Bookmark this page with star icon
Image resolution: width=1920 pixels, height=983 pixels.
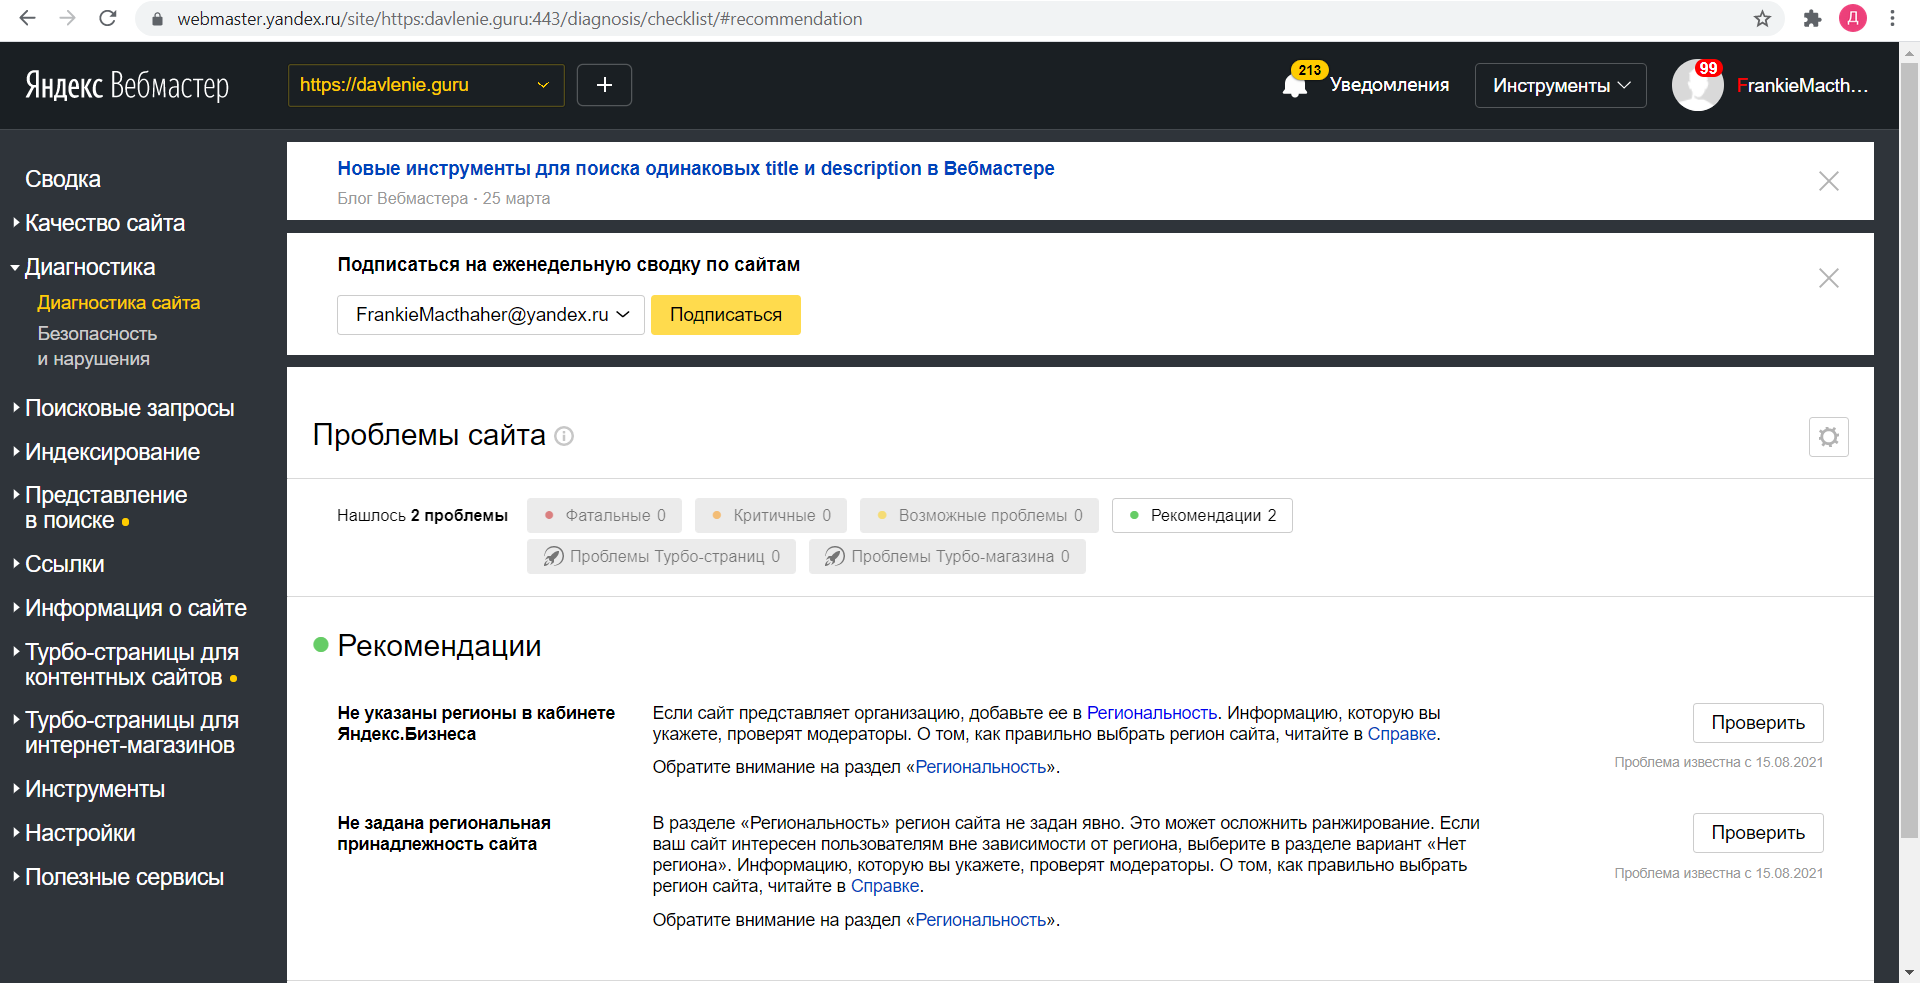[1762, 19]
